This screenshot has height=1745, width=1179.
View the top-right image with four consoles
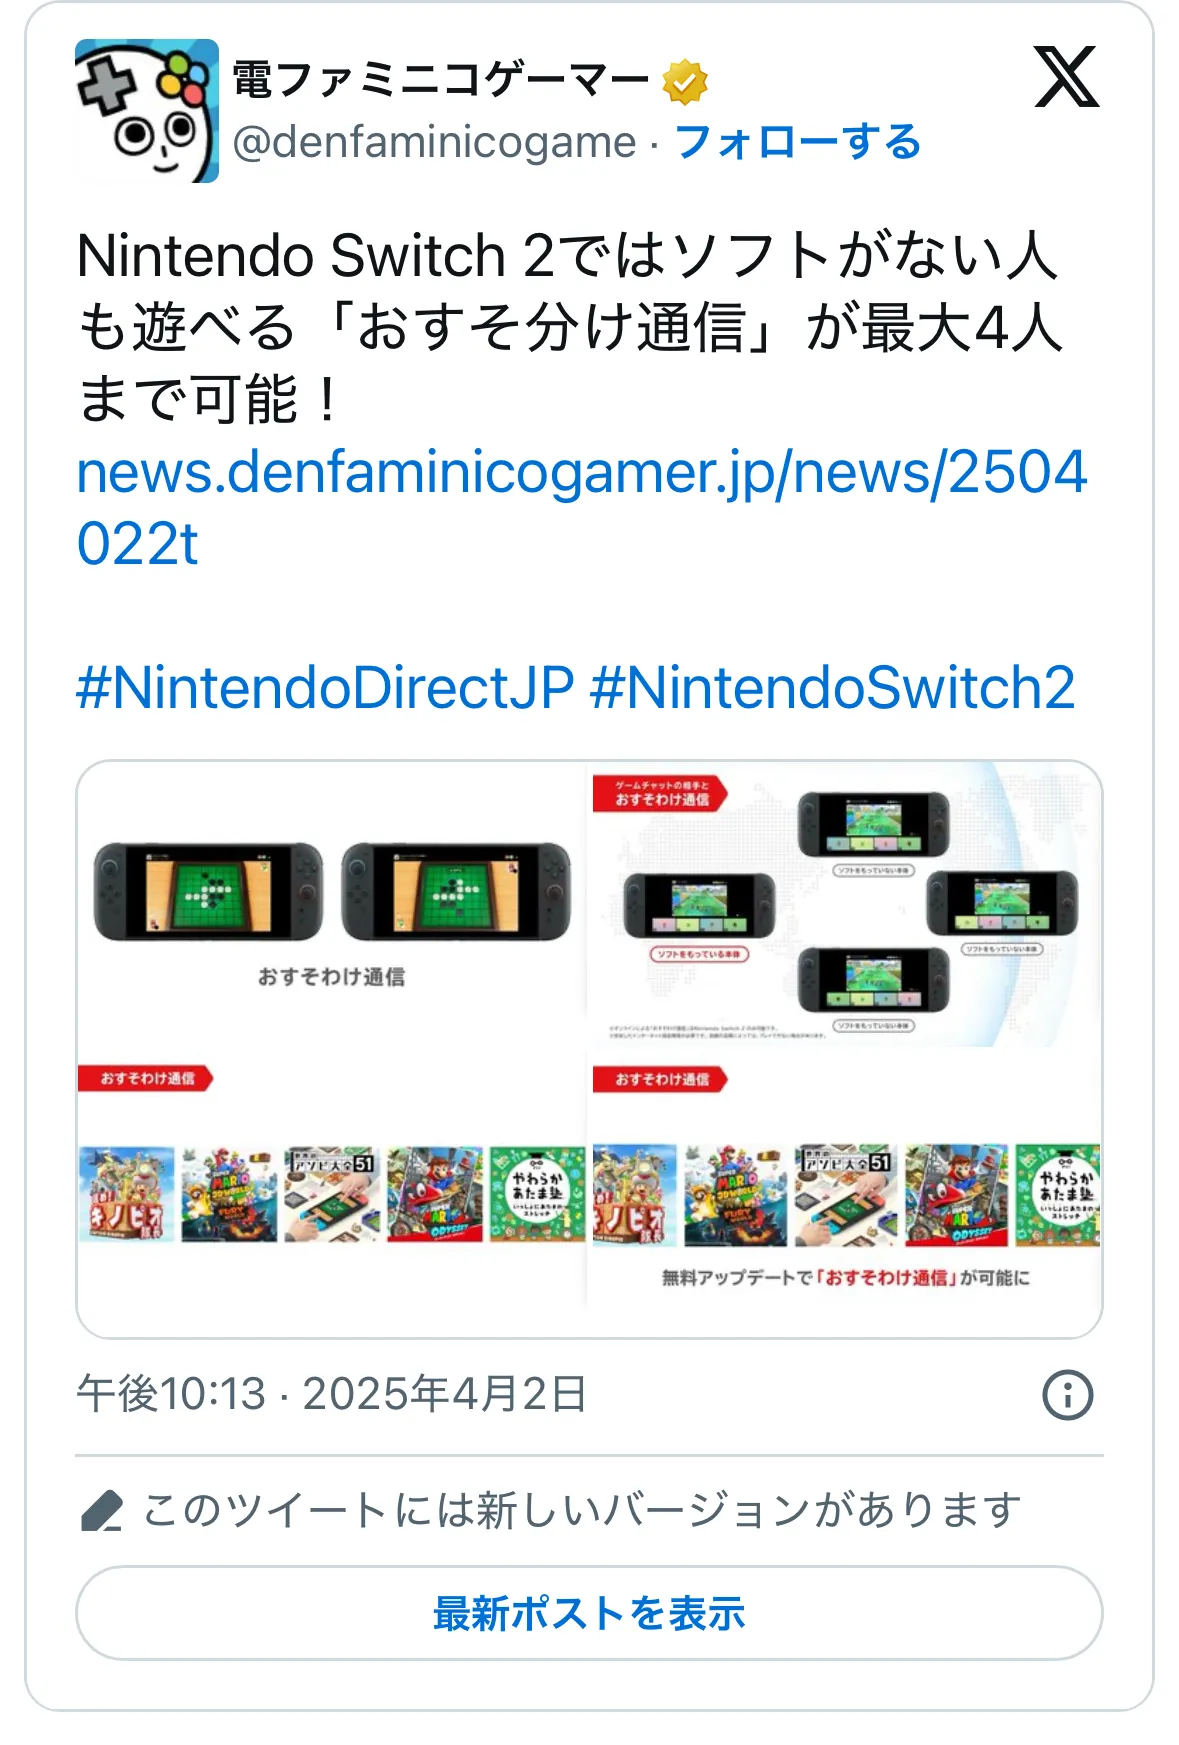(847, 904)
